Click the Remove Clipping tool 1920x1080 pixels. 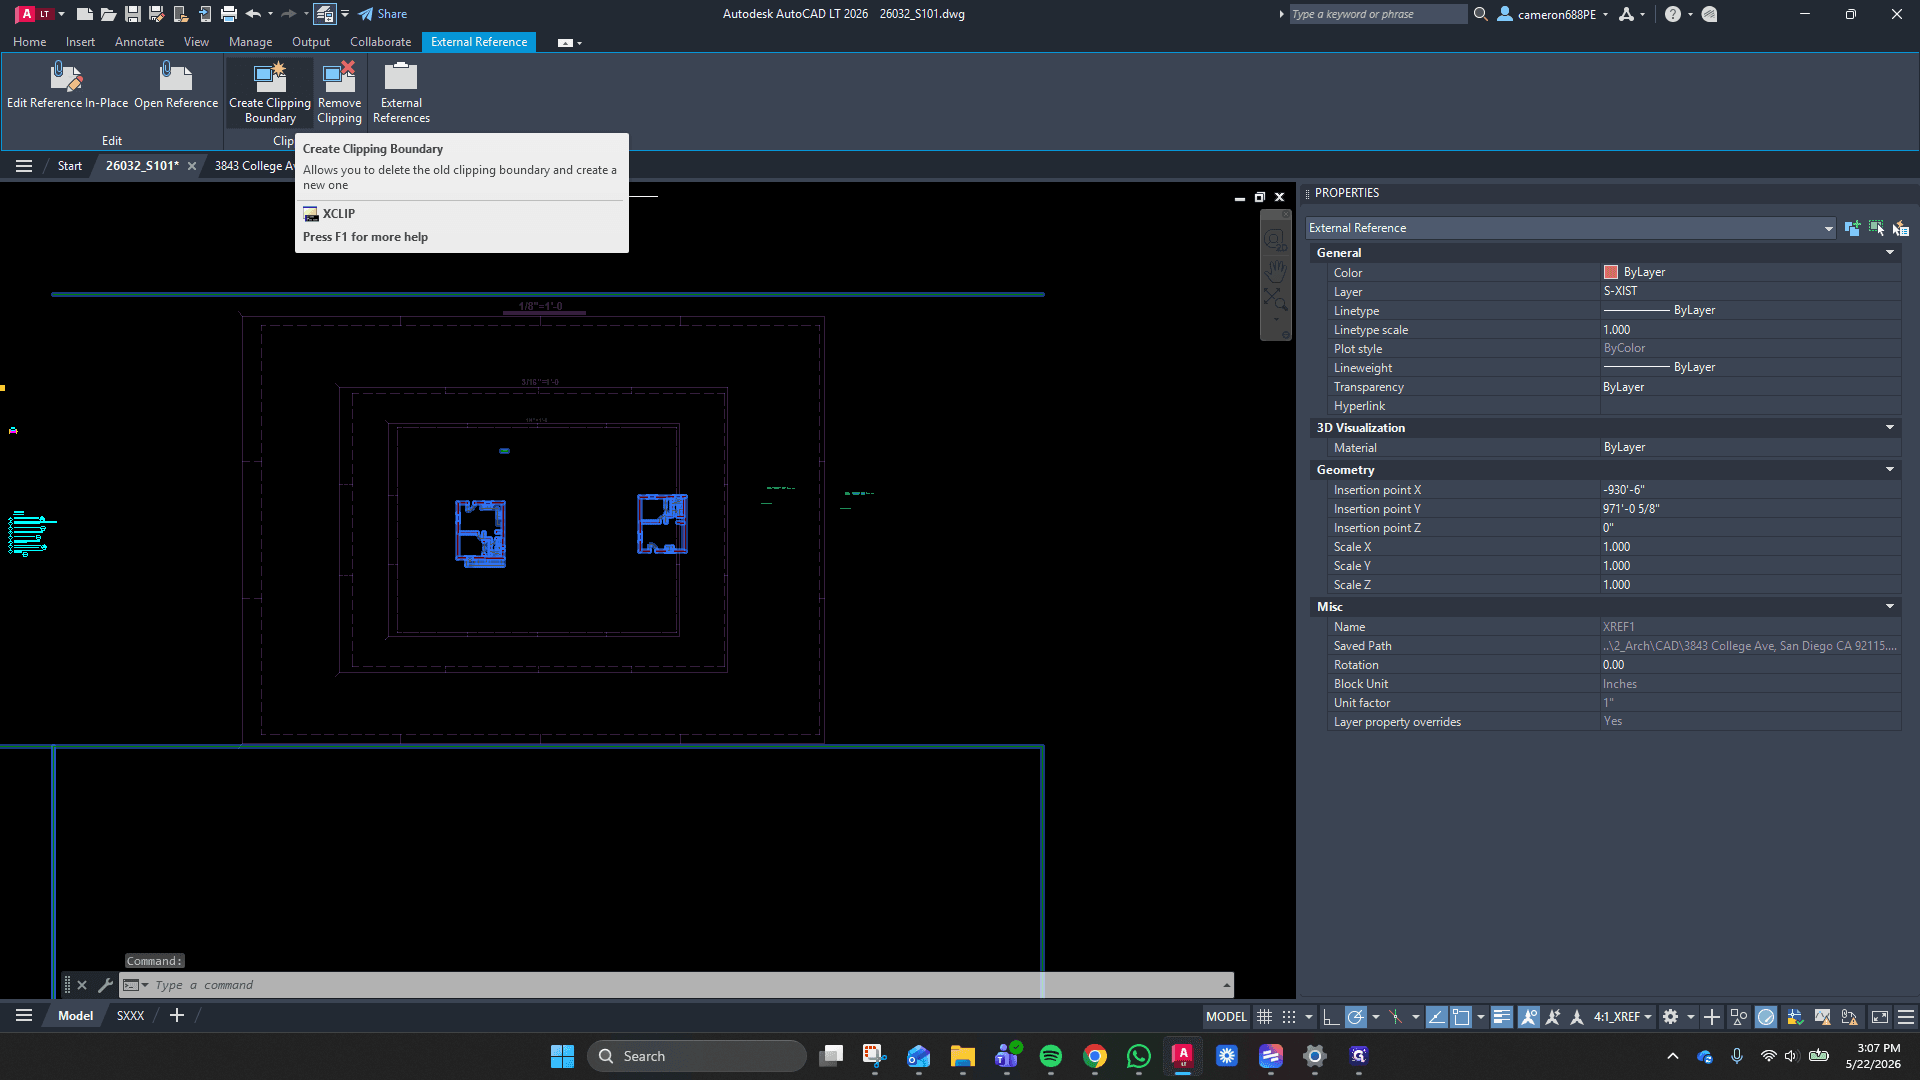click(x=339, y=93)
